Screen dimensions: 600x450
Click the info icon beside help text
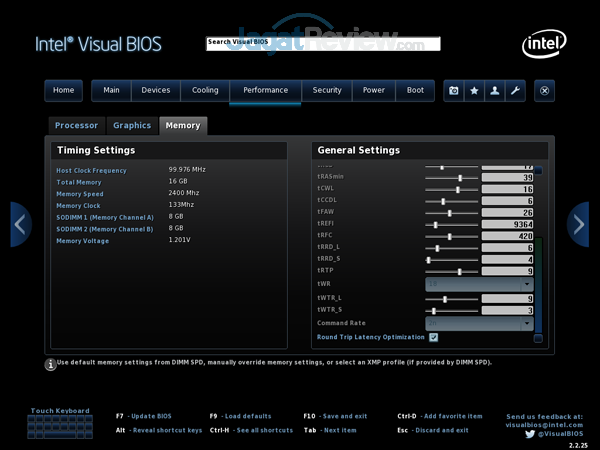click(50, 364)
